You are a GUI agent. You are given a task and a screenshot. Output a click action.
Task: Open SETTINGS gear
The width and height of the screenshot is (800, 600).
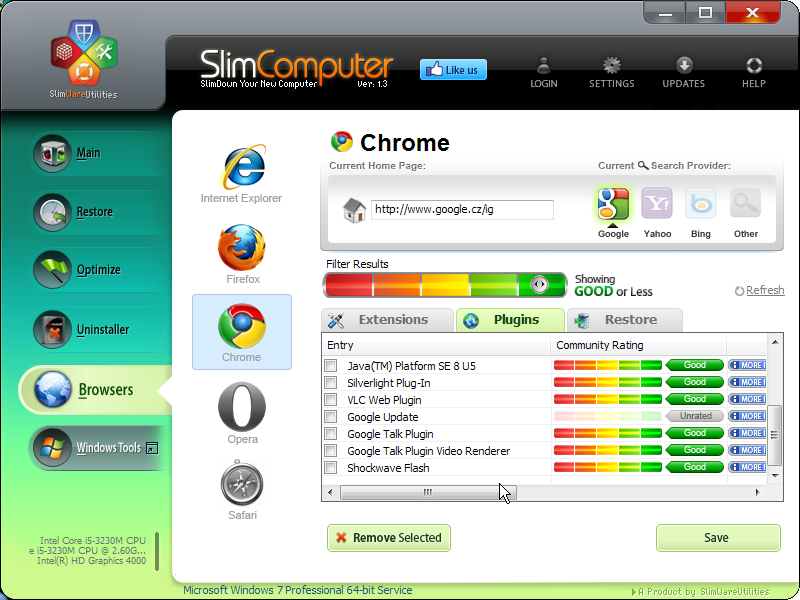pyautogui.click(x=612, y=72)
